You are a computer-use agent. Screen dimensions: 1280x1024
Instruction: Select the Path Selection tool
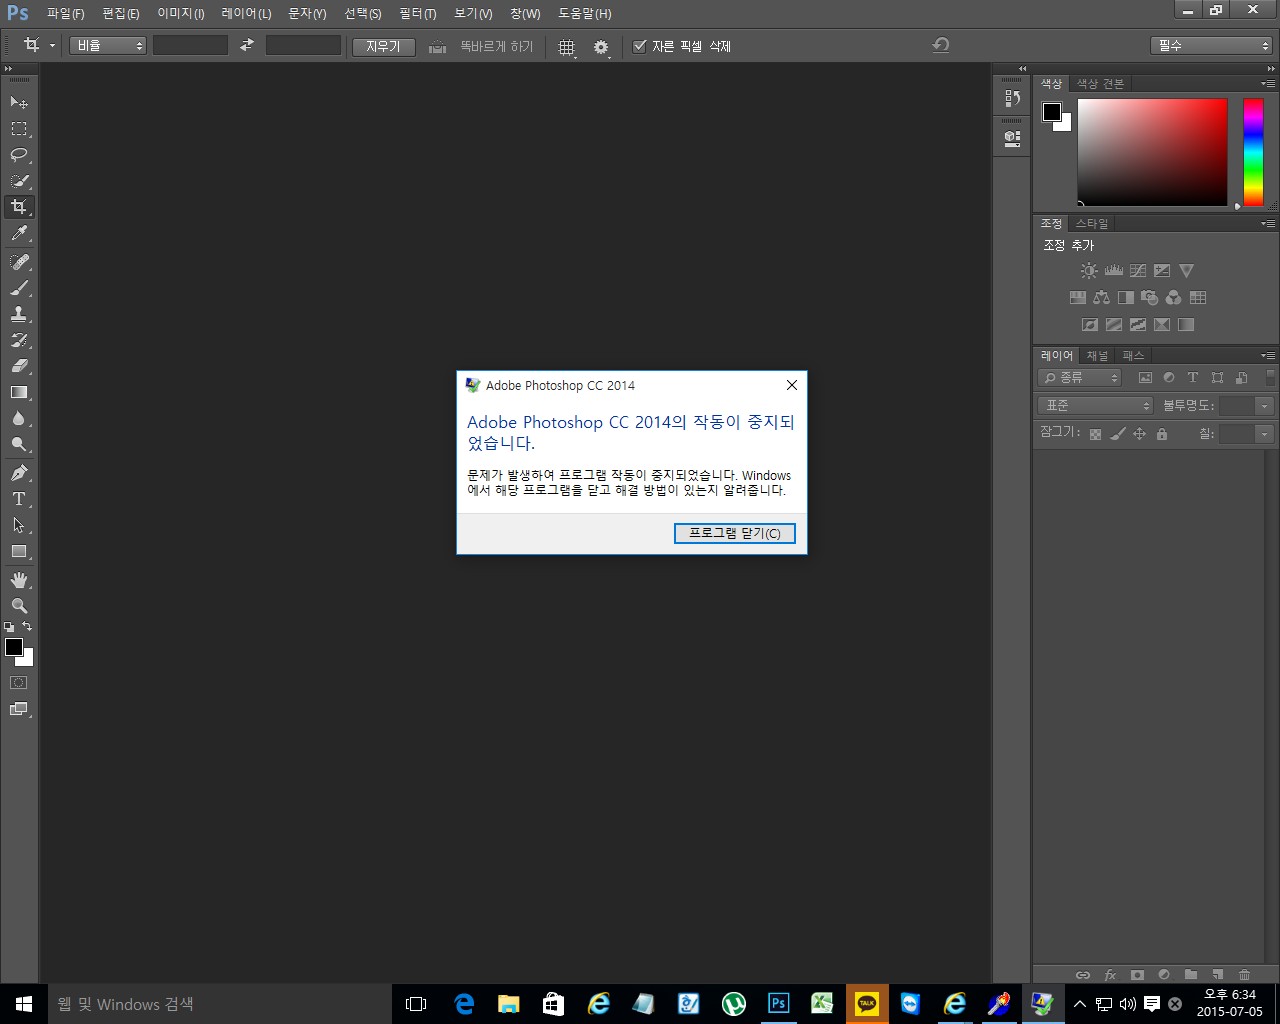click(x=19, y=525)
